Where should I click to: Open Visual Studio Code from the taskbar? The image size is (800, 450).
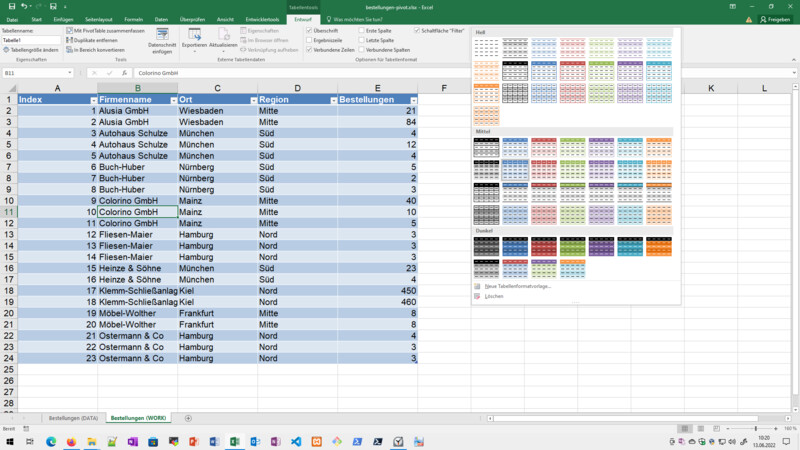click(x=296, y=441)
